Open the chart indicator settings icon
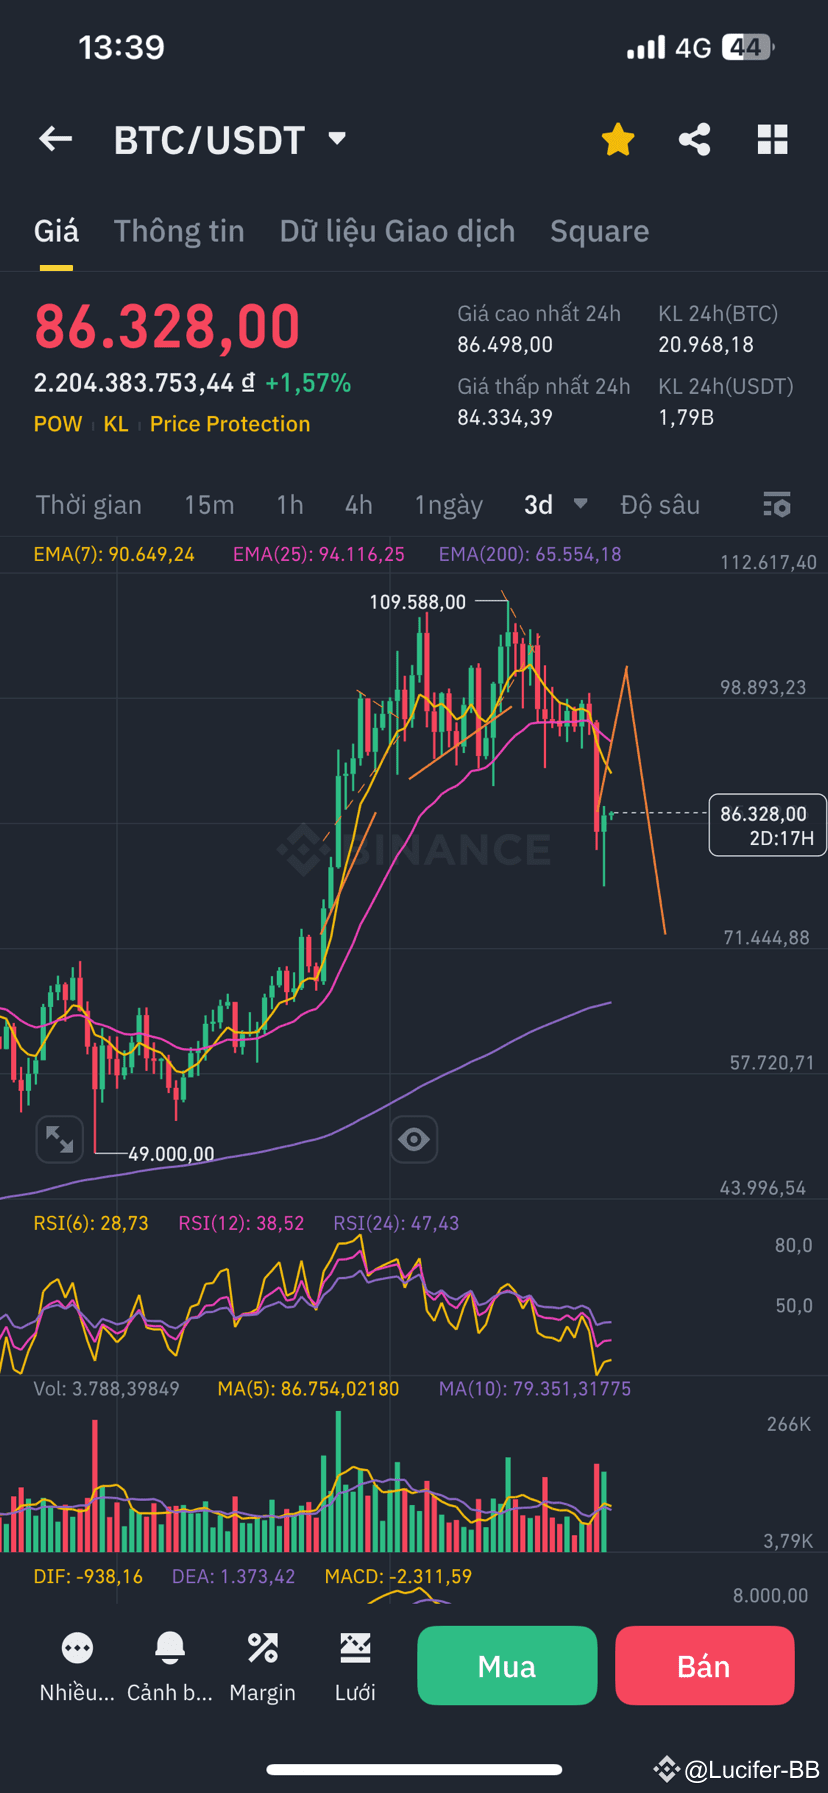The width and height of the screenshot is (828, 1793). pyautogui.click(x=777, y=504)
